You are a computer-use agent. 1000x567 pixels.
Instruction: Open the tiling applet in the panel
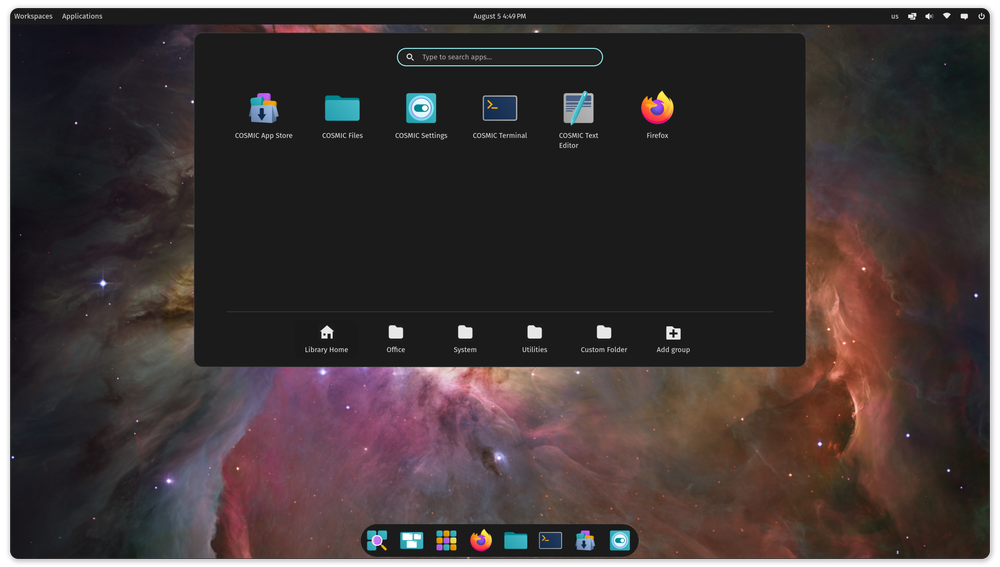click(912, 17)
